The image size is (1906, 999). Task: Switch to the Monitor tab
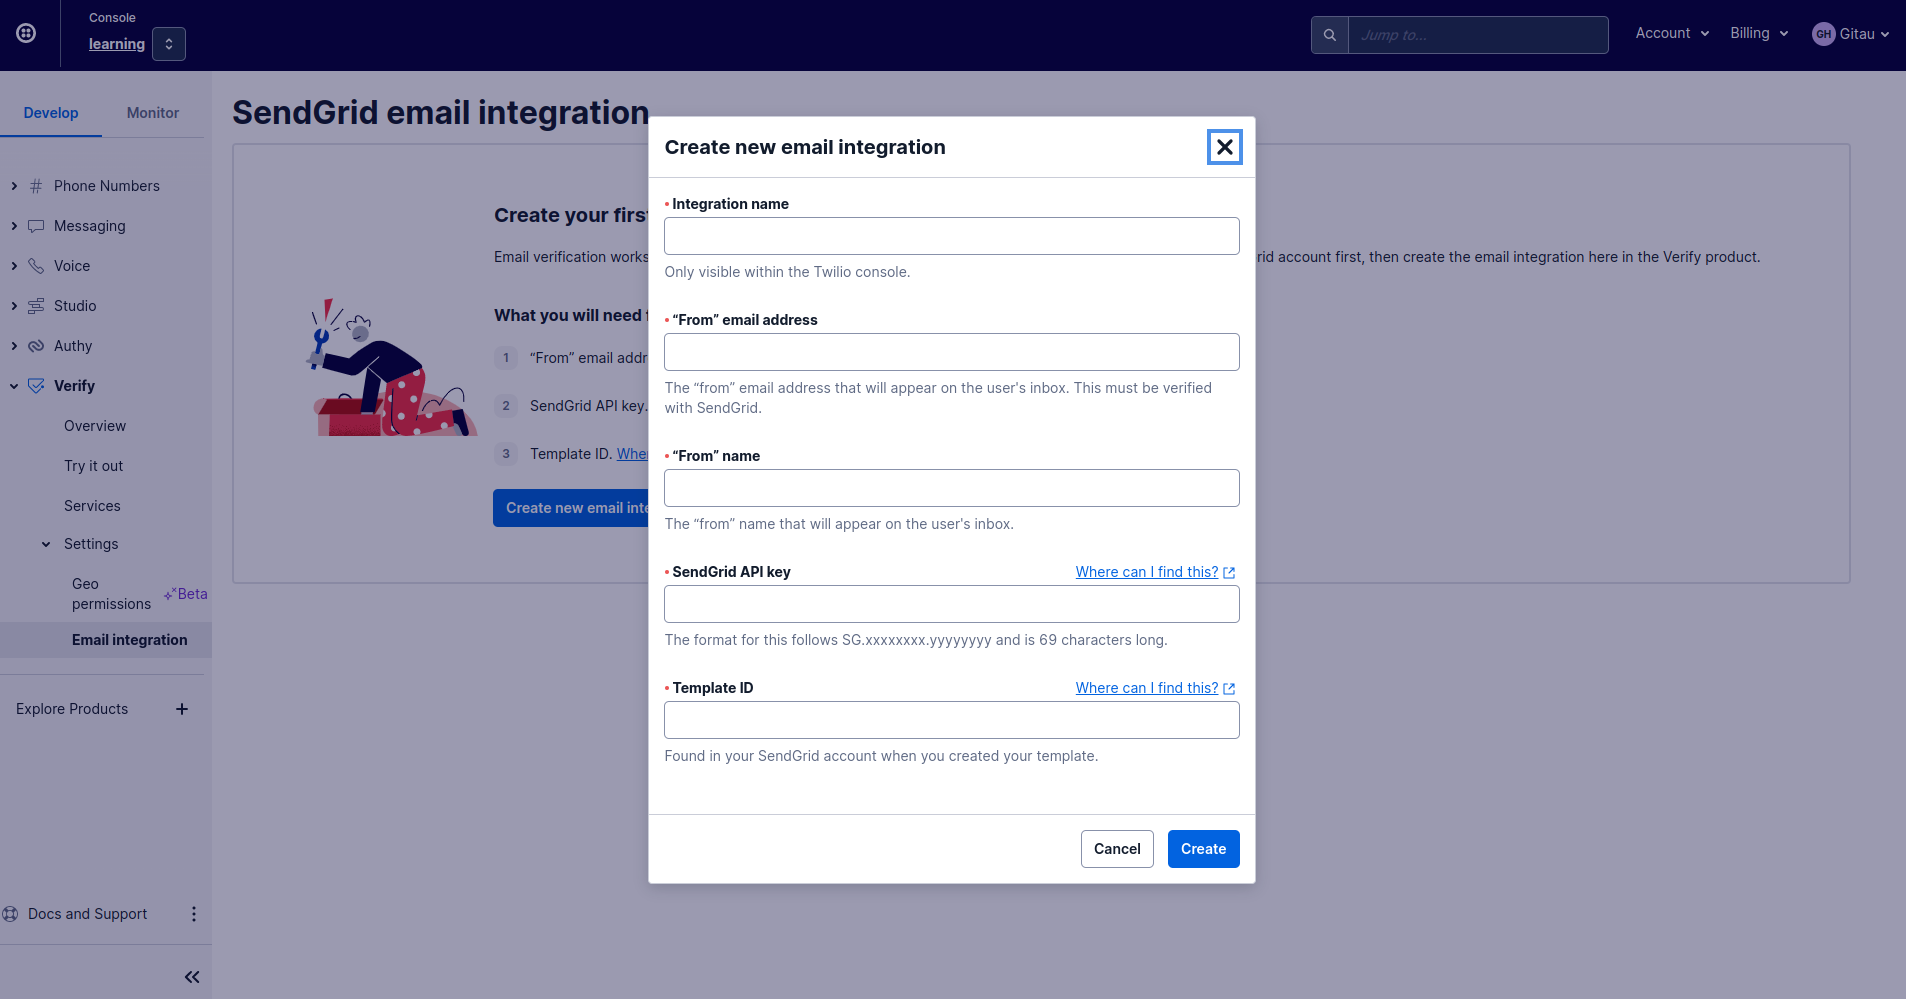click(x=153, y=113)
